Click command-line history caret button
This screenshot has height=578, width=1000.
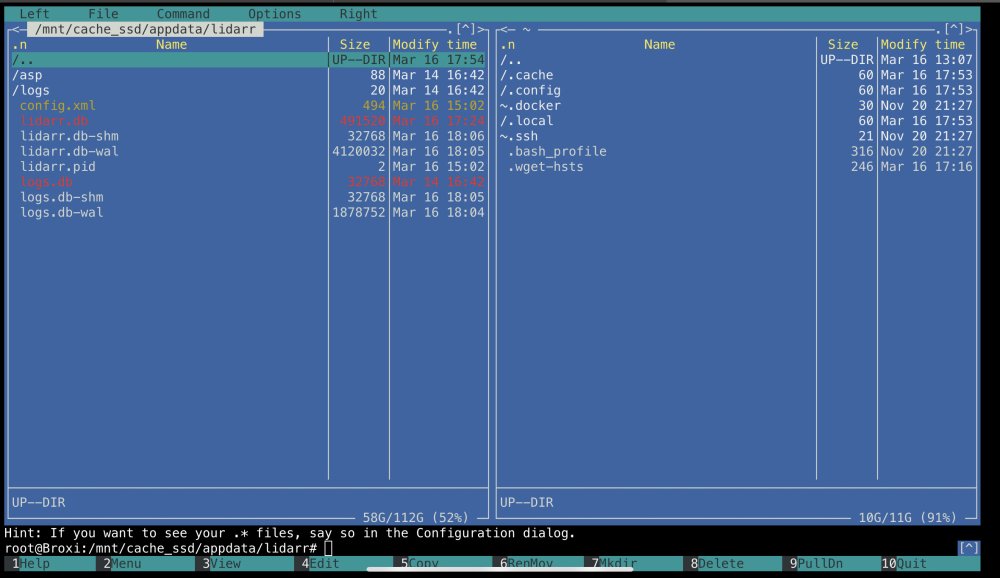(x=968, y=548)
